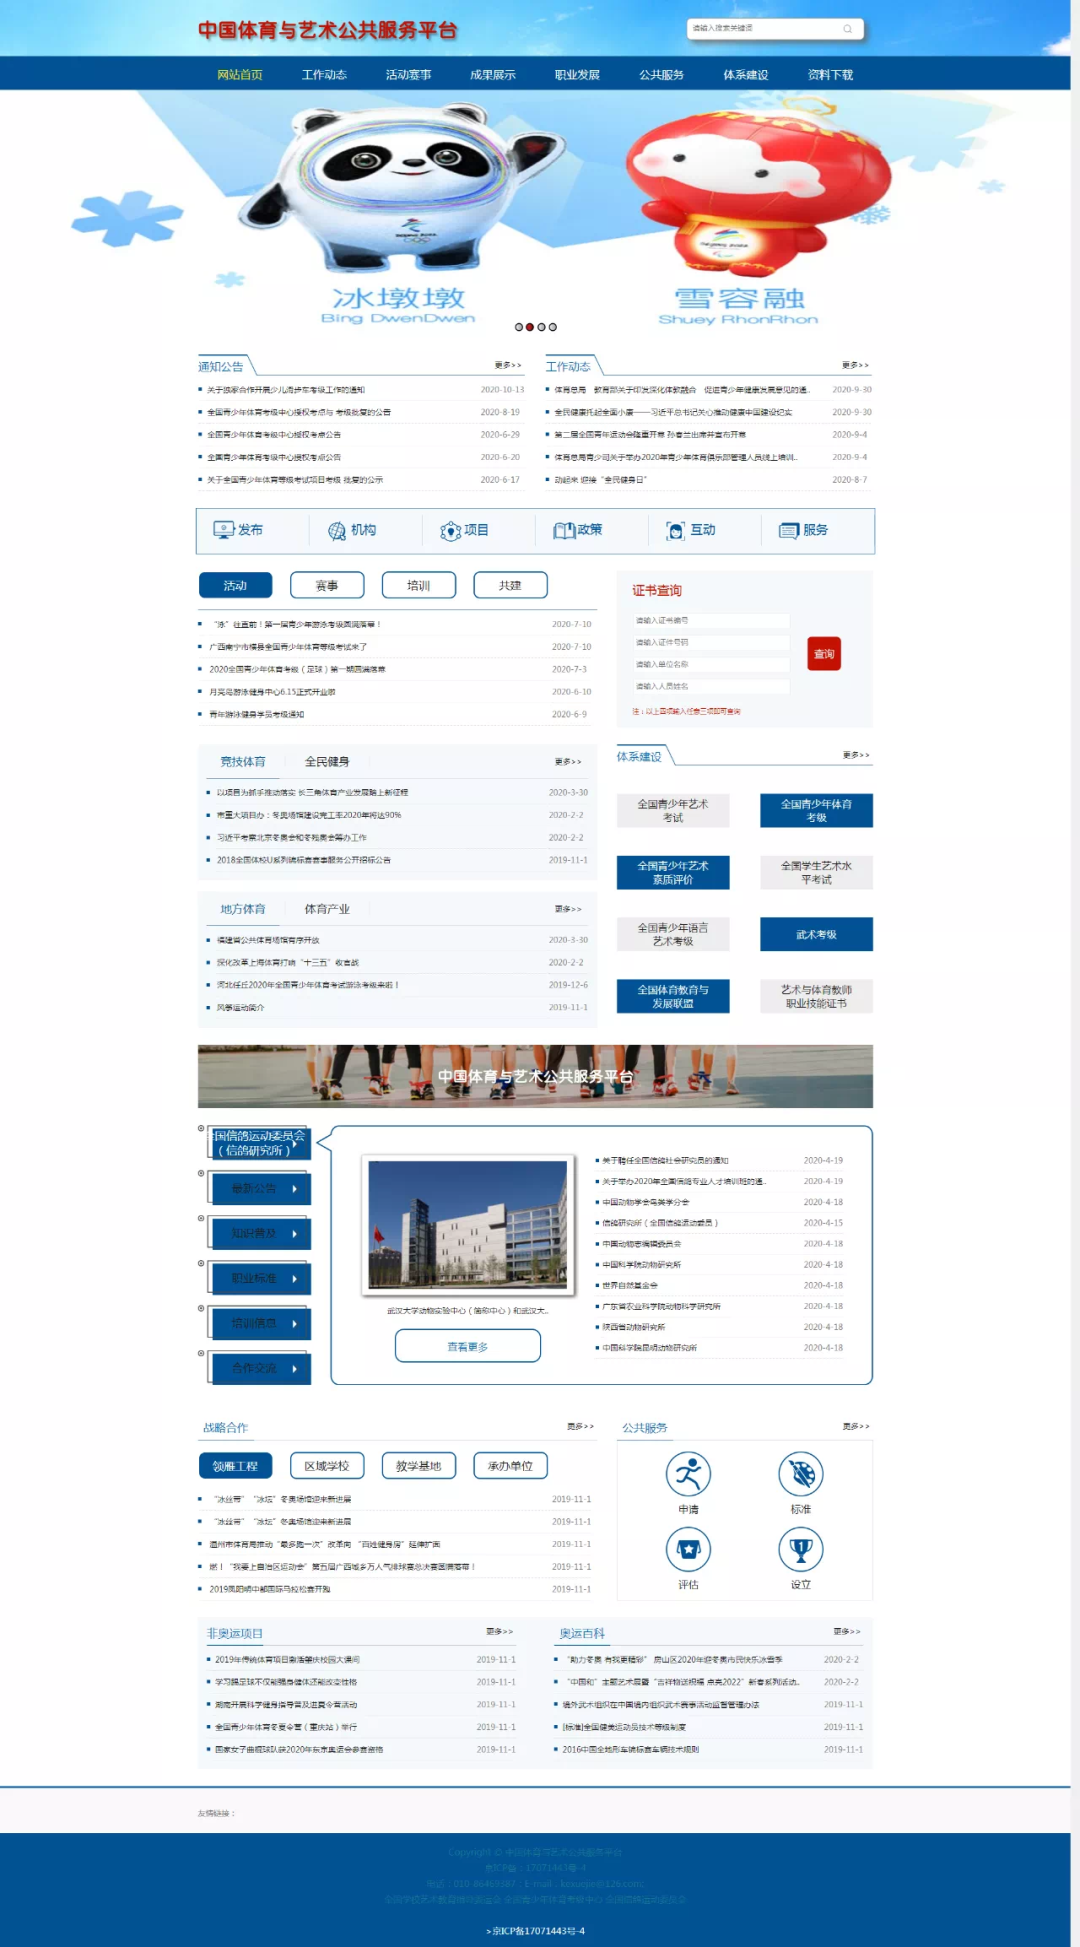The image size is (1080, 1947).
Task: Click the header search input field
Action: [766, 29]
